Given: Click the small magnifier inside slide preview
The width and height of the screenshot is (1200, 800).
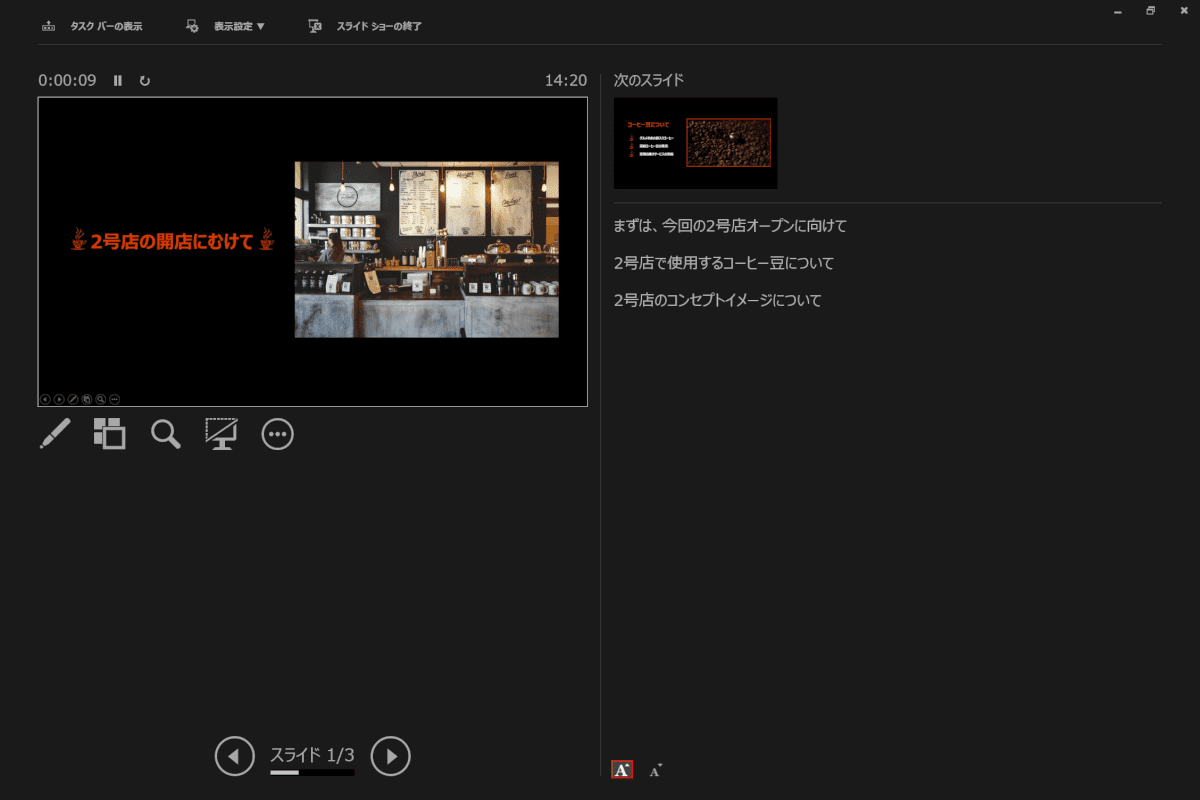Looking at the screenshot, I should (101, 399).
